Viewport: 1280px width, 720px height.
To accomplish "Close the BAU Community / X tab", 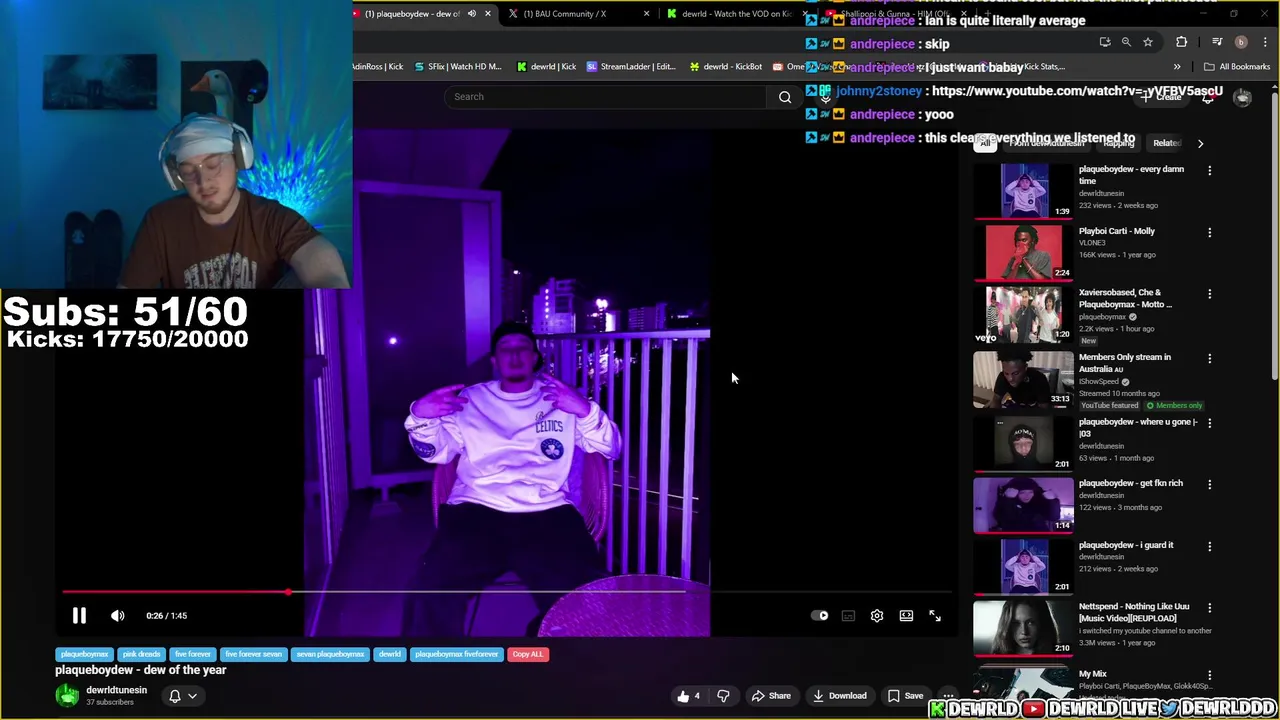I will [646, 14].
